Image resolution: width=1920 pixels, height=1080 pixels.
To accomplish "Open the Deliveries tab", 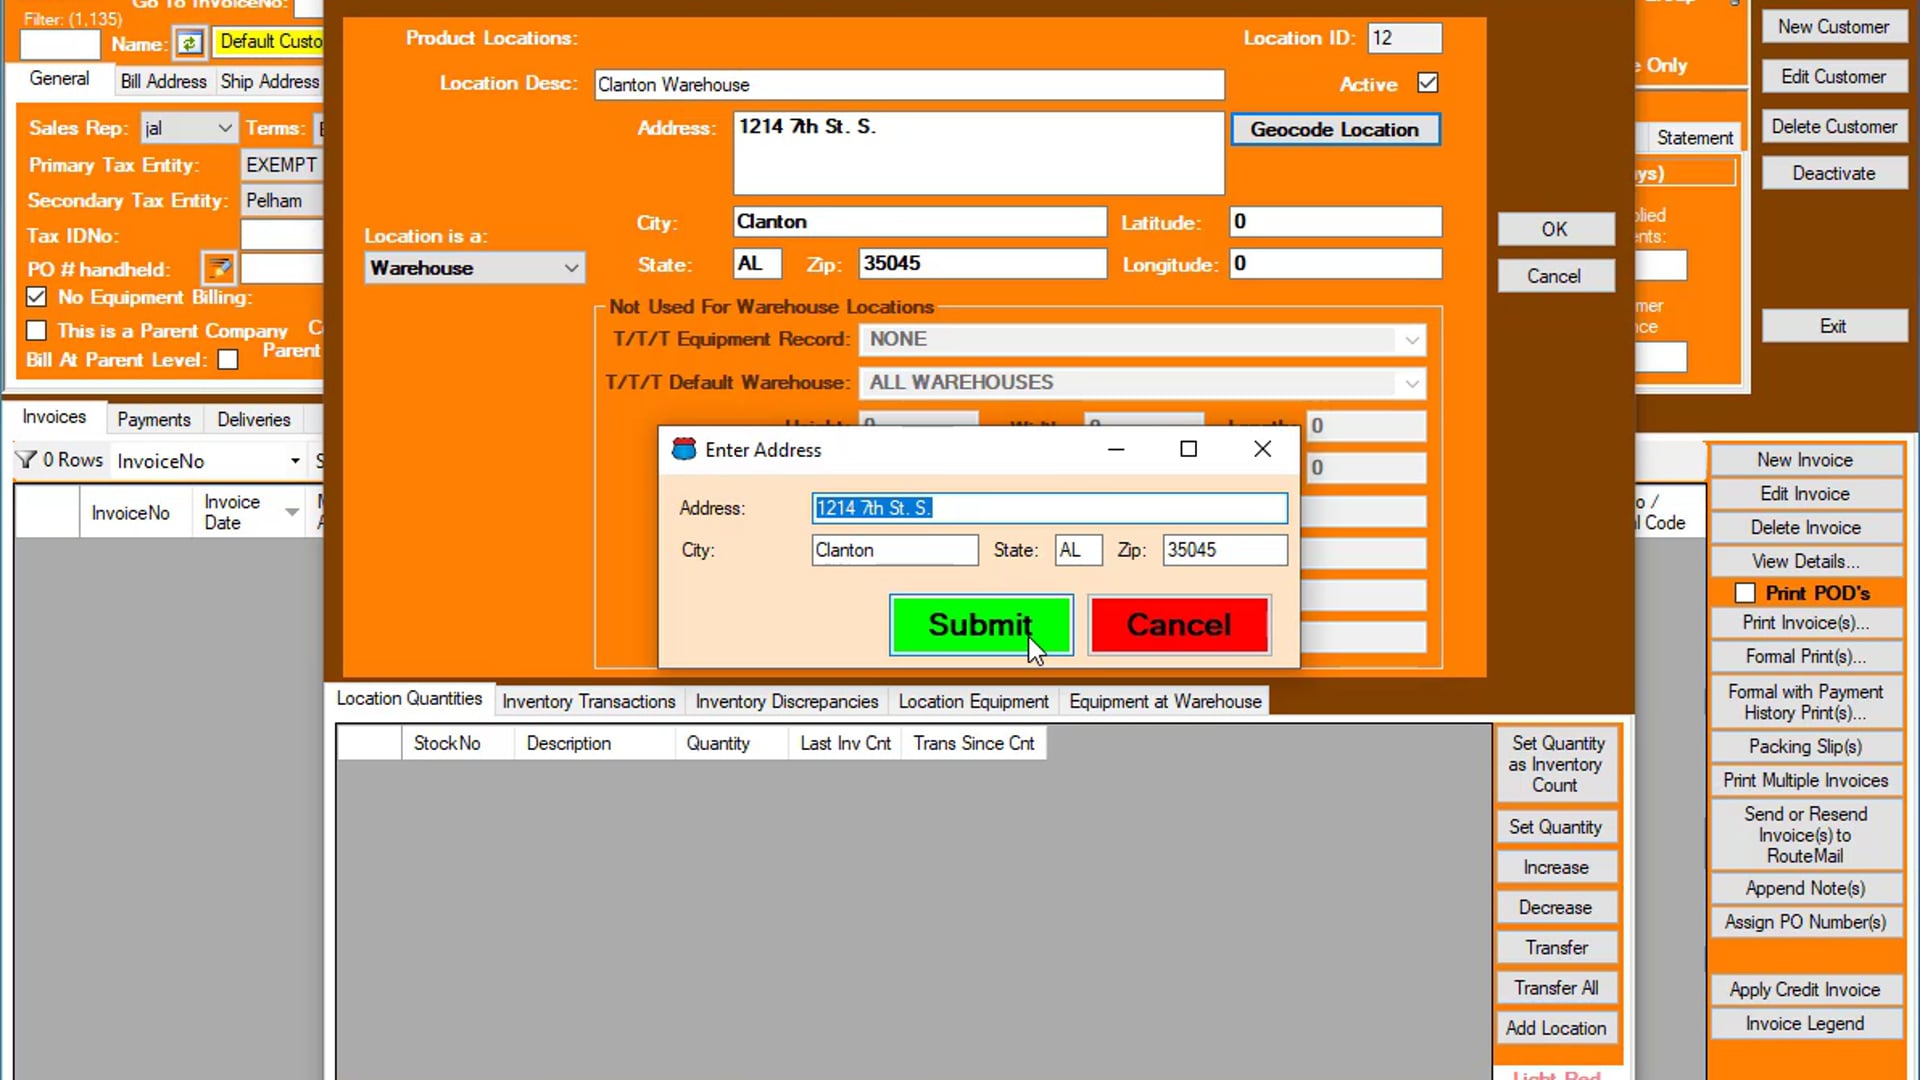I will [254, 419].
